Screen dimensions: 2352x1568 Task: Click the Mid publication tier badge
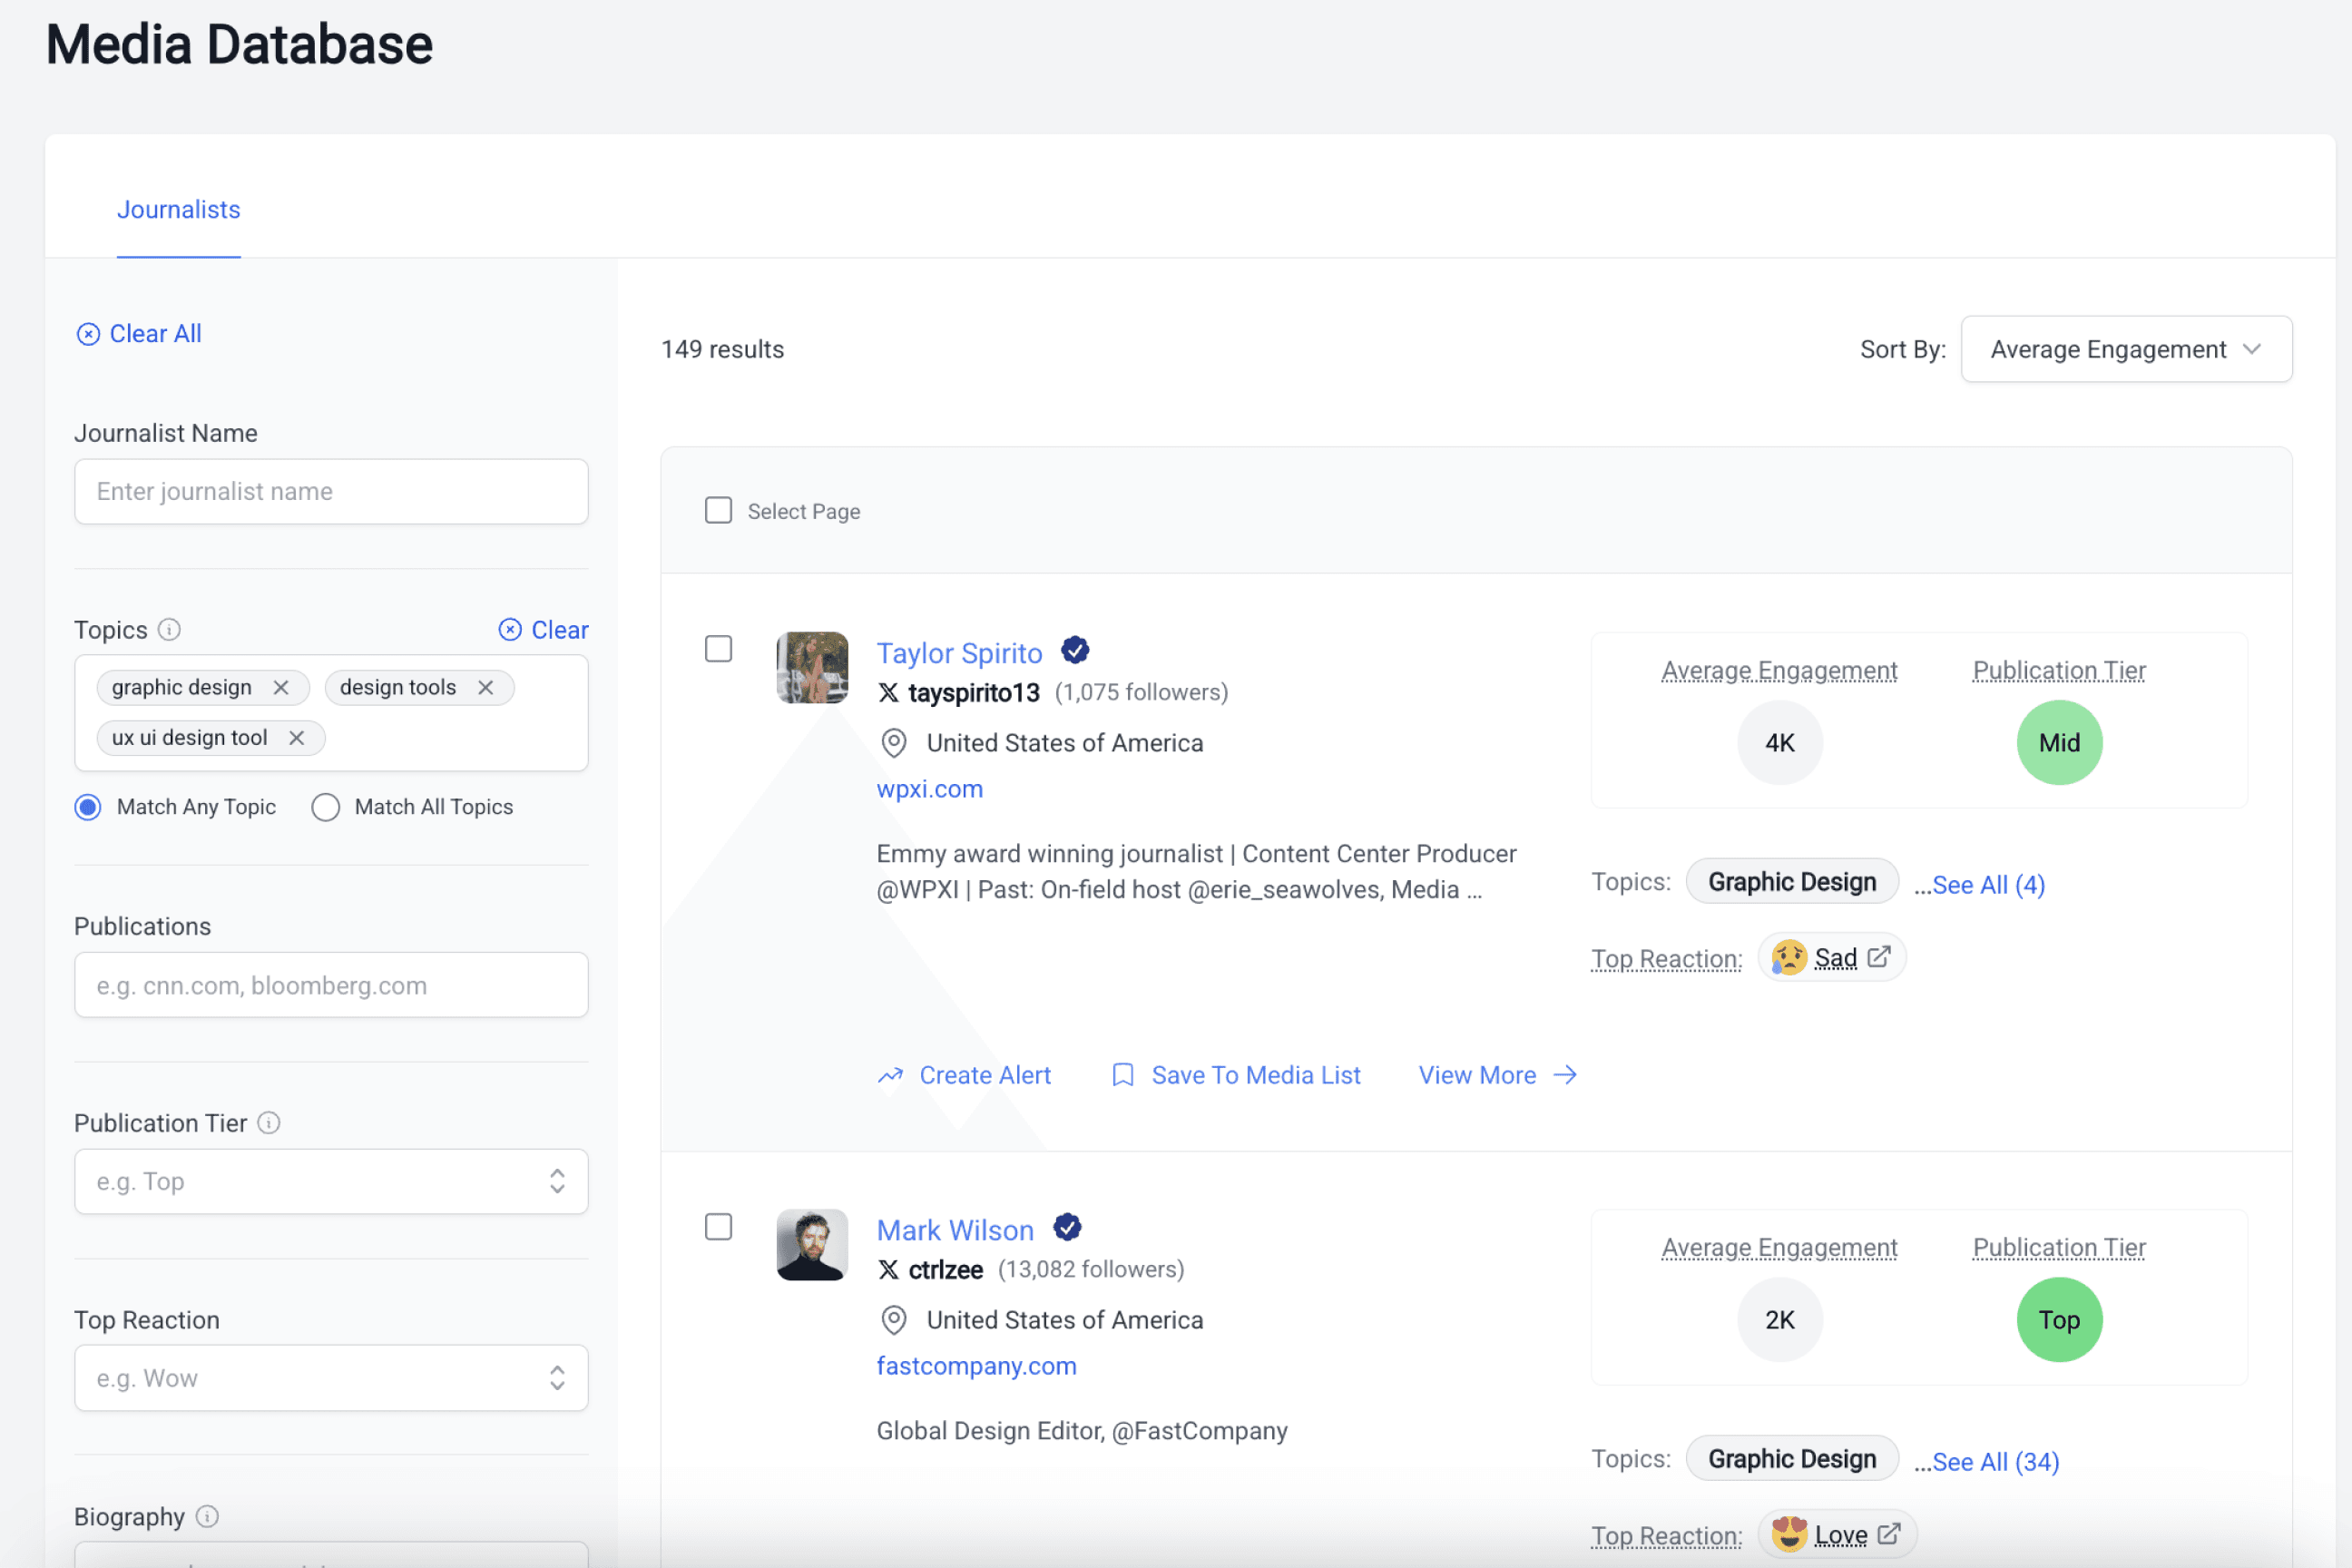pyautogui.click(x=2059, y=743)
